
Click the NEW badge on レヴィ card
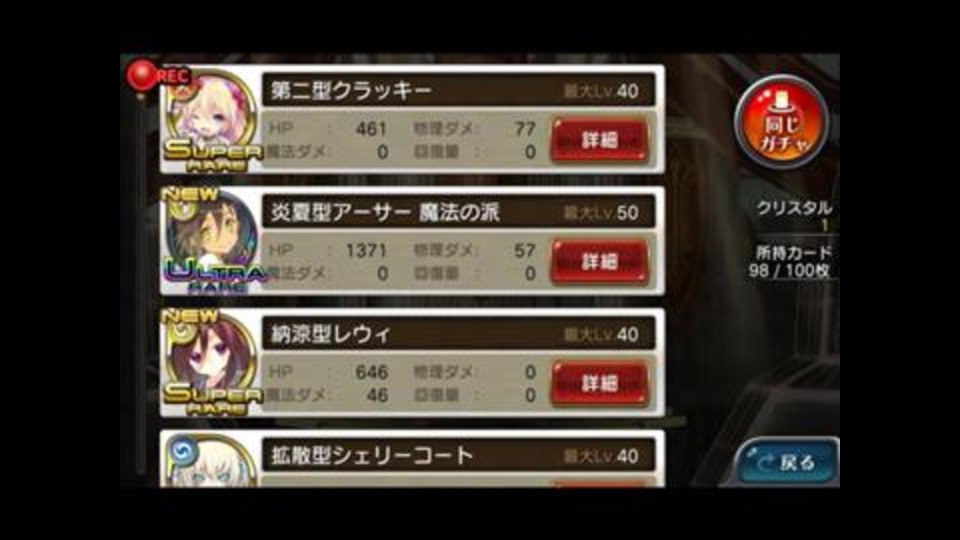click(190, 317)
